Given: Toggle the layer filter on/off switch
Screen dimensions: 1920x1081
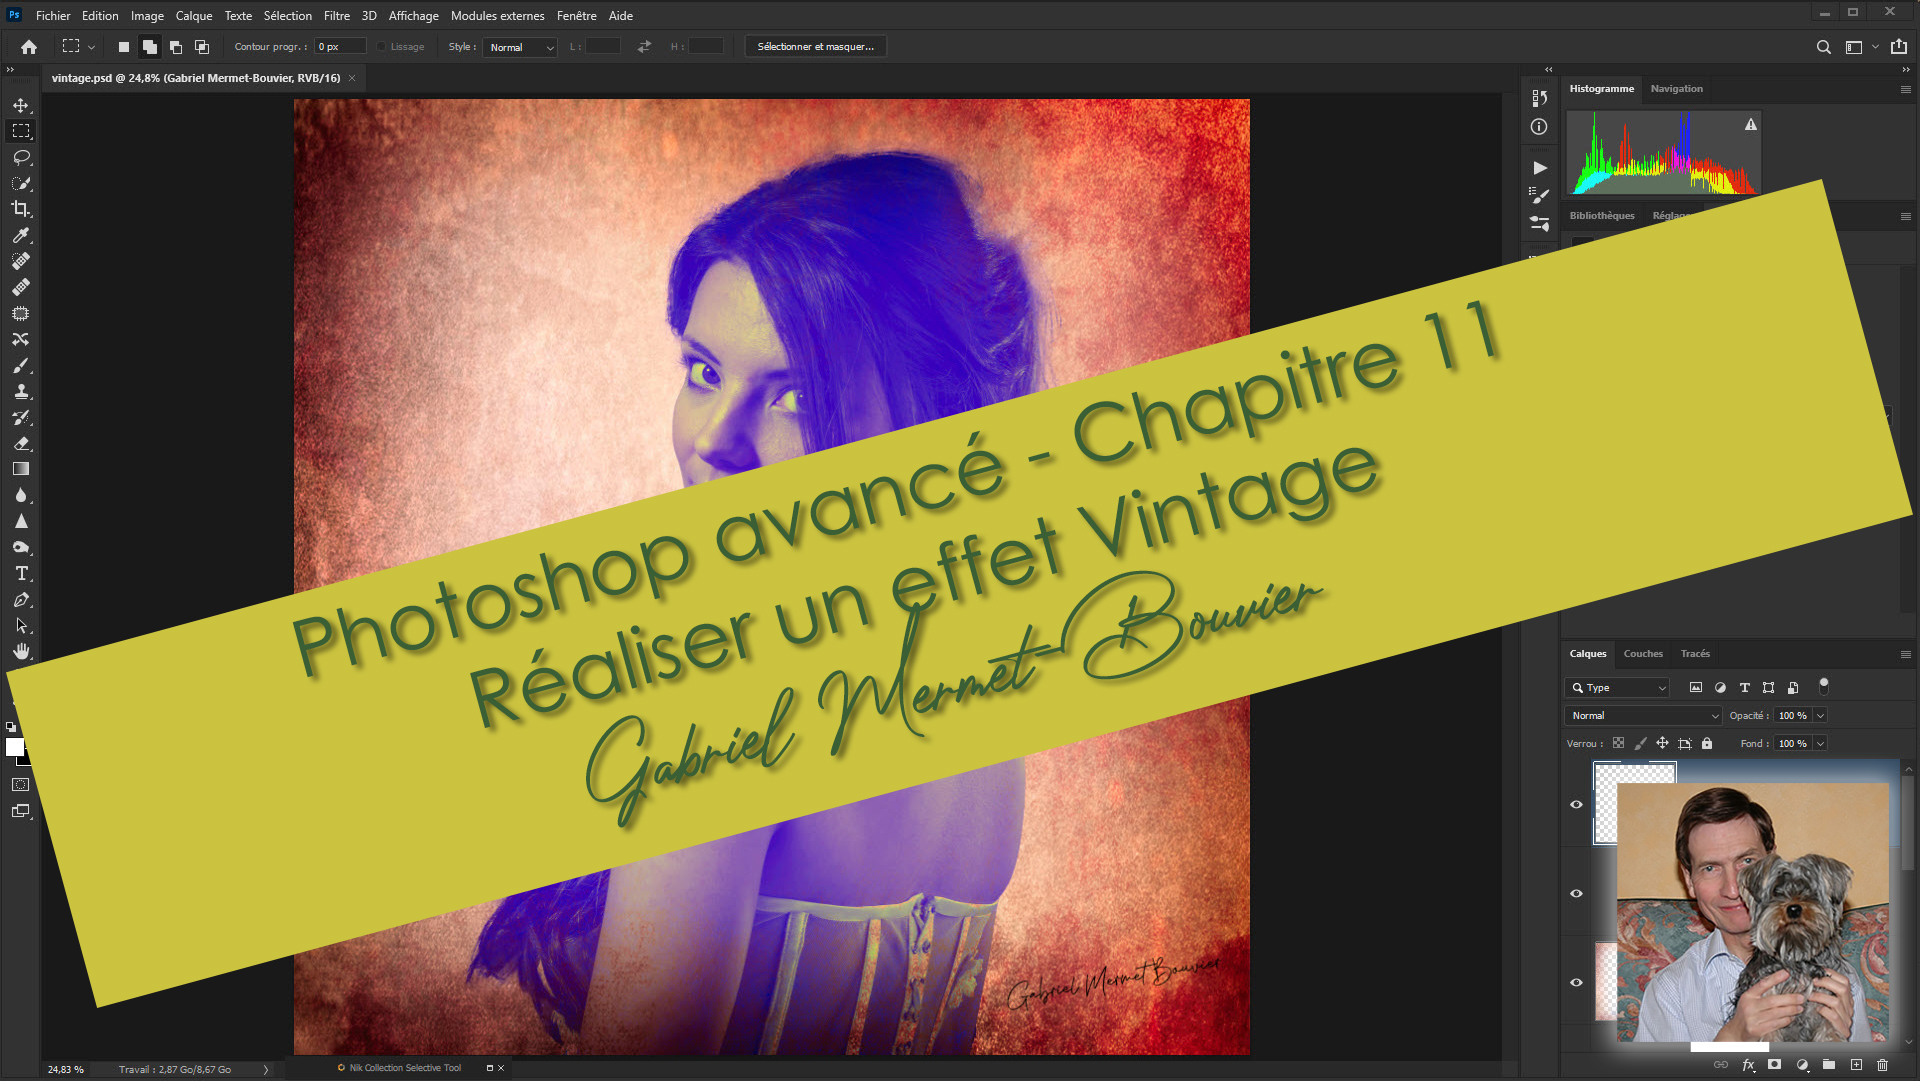Looking at the screenshot, I should pos(1823,686).
